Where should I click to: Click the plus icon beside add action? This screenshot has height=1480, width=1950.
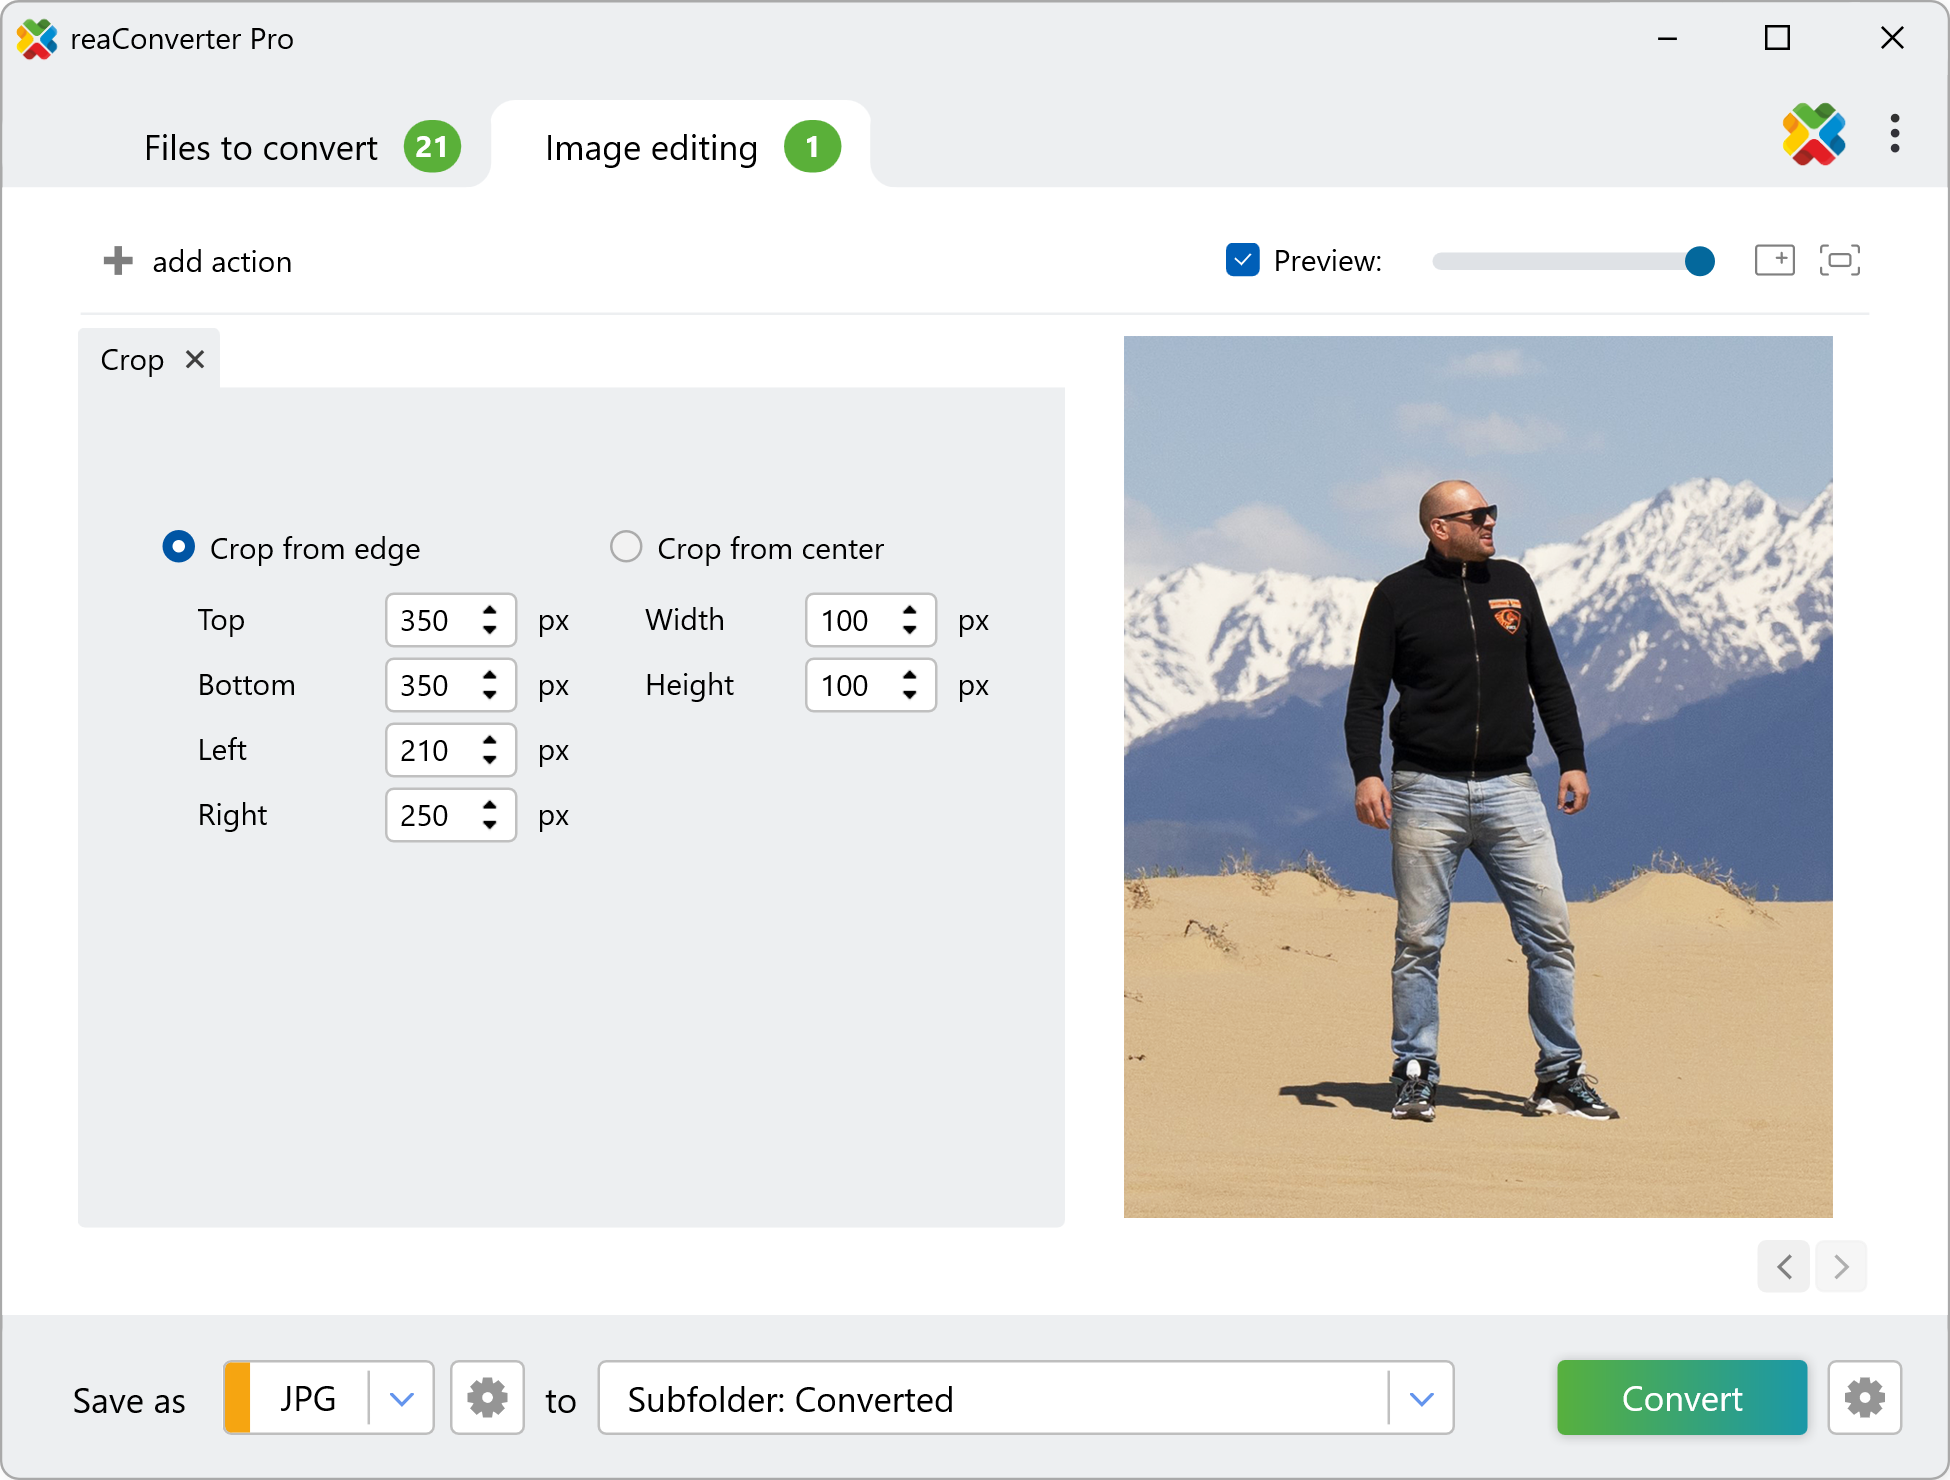[118, 261]
